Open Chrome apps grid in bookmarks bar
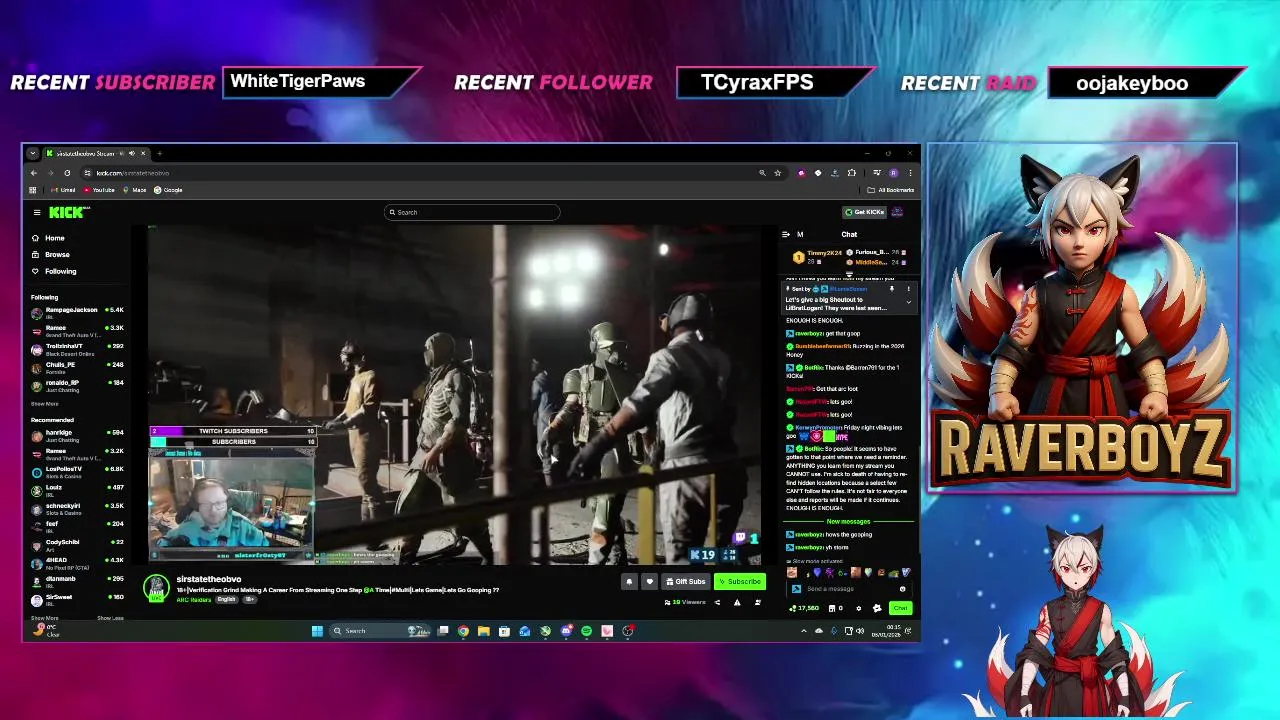 pyautogui.click(x=33, y=190)
